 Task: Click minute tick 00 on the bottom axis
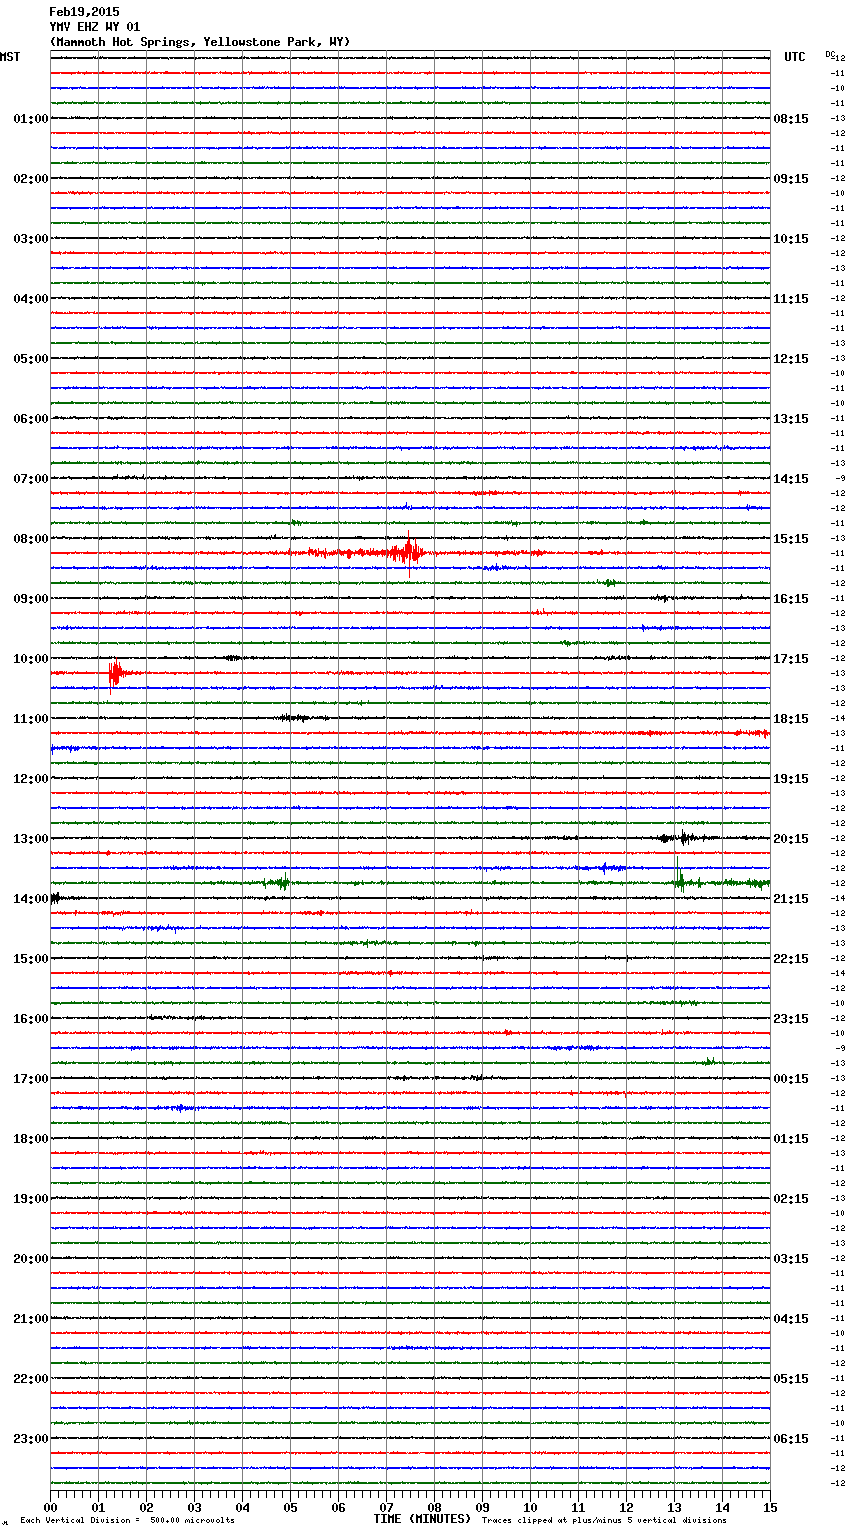click(x=50, y=1507)
